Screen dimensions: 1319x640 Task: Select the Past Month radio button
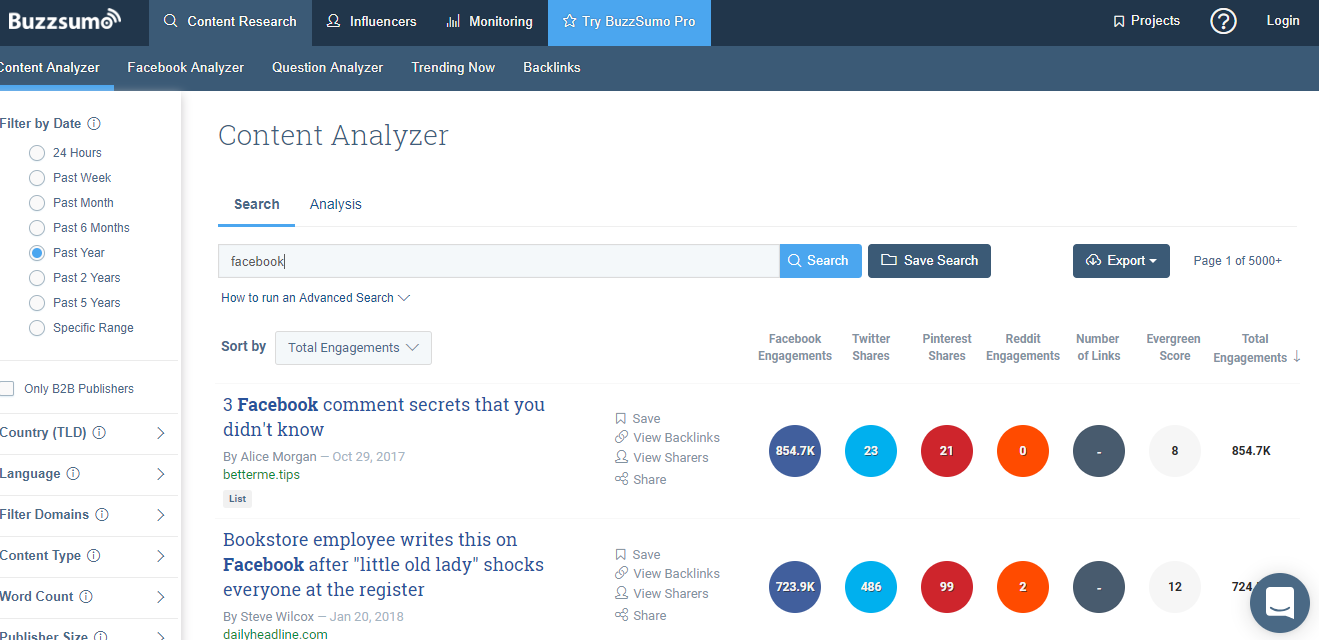point(37,203)
